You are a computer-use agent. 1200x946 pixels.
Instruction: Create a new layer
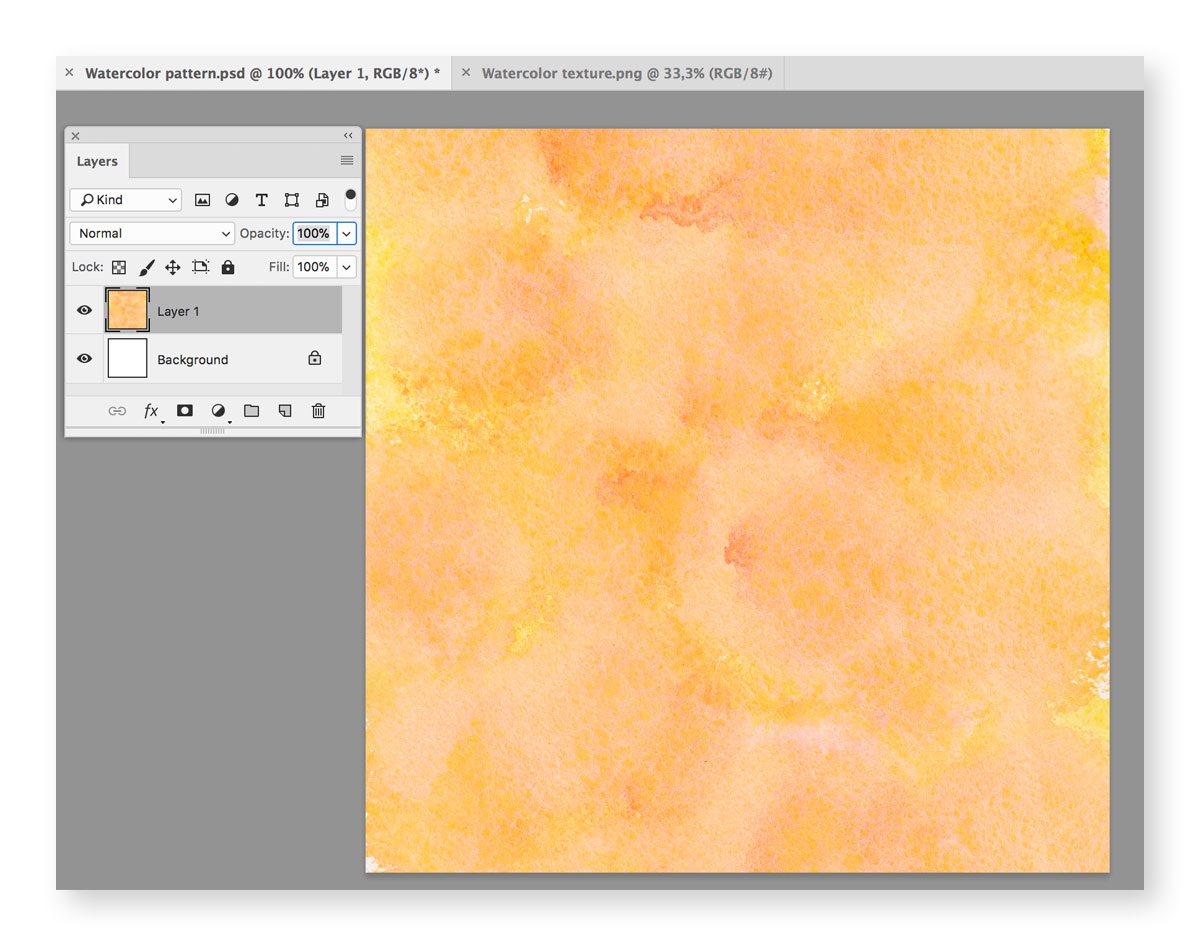(x=285, y=411)
